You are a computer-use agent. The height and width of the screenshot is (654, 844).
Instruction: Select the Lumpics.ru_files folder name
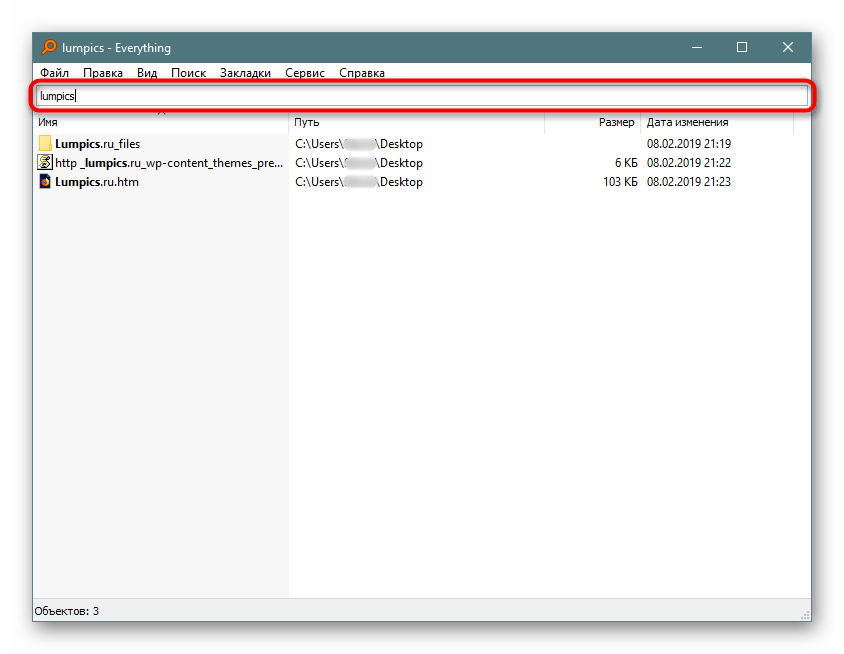(x=97, y=144)
